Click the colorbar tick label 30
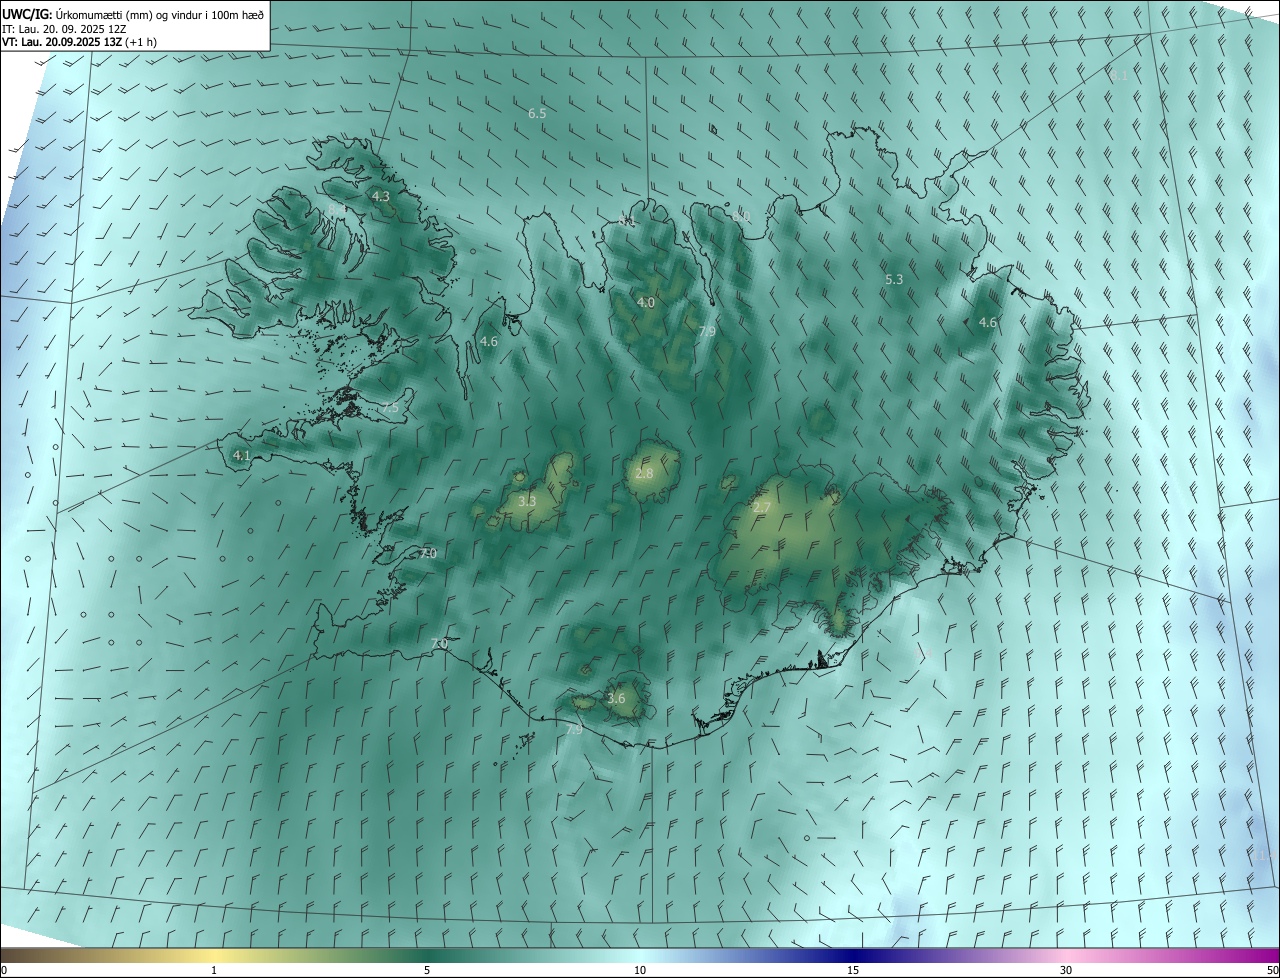 [x=1066, y=971]
